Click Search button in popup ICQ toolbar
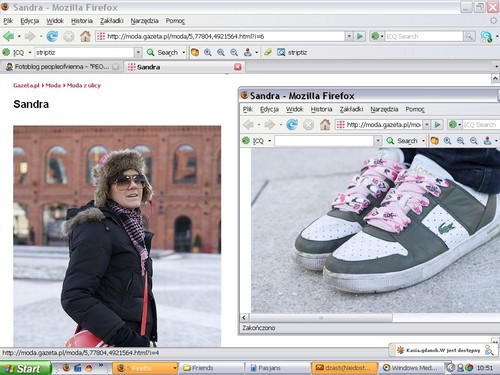The height and width of the screenshot is (375, 500). coord(402,141)
